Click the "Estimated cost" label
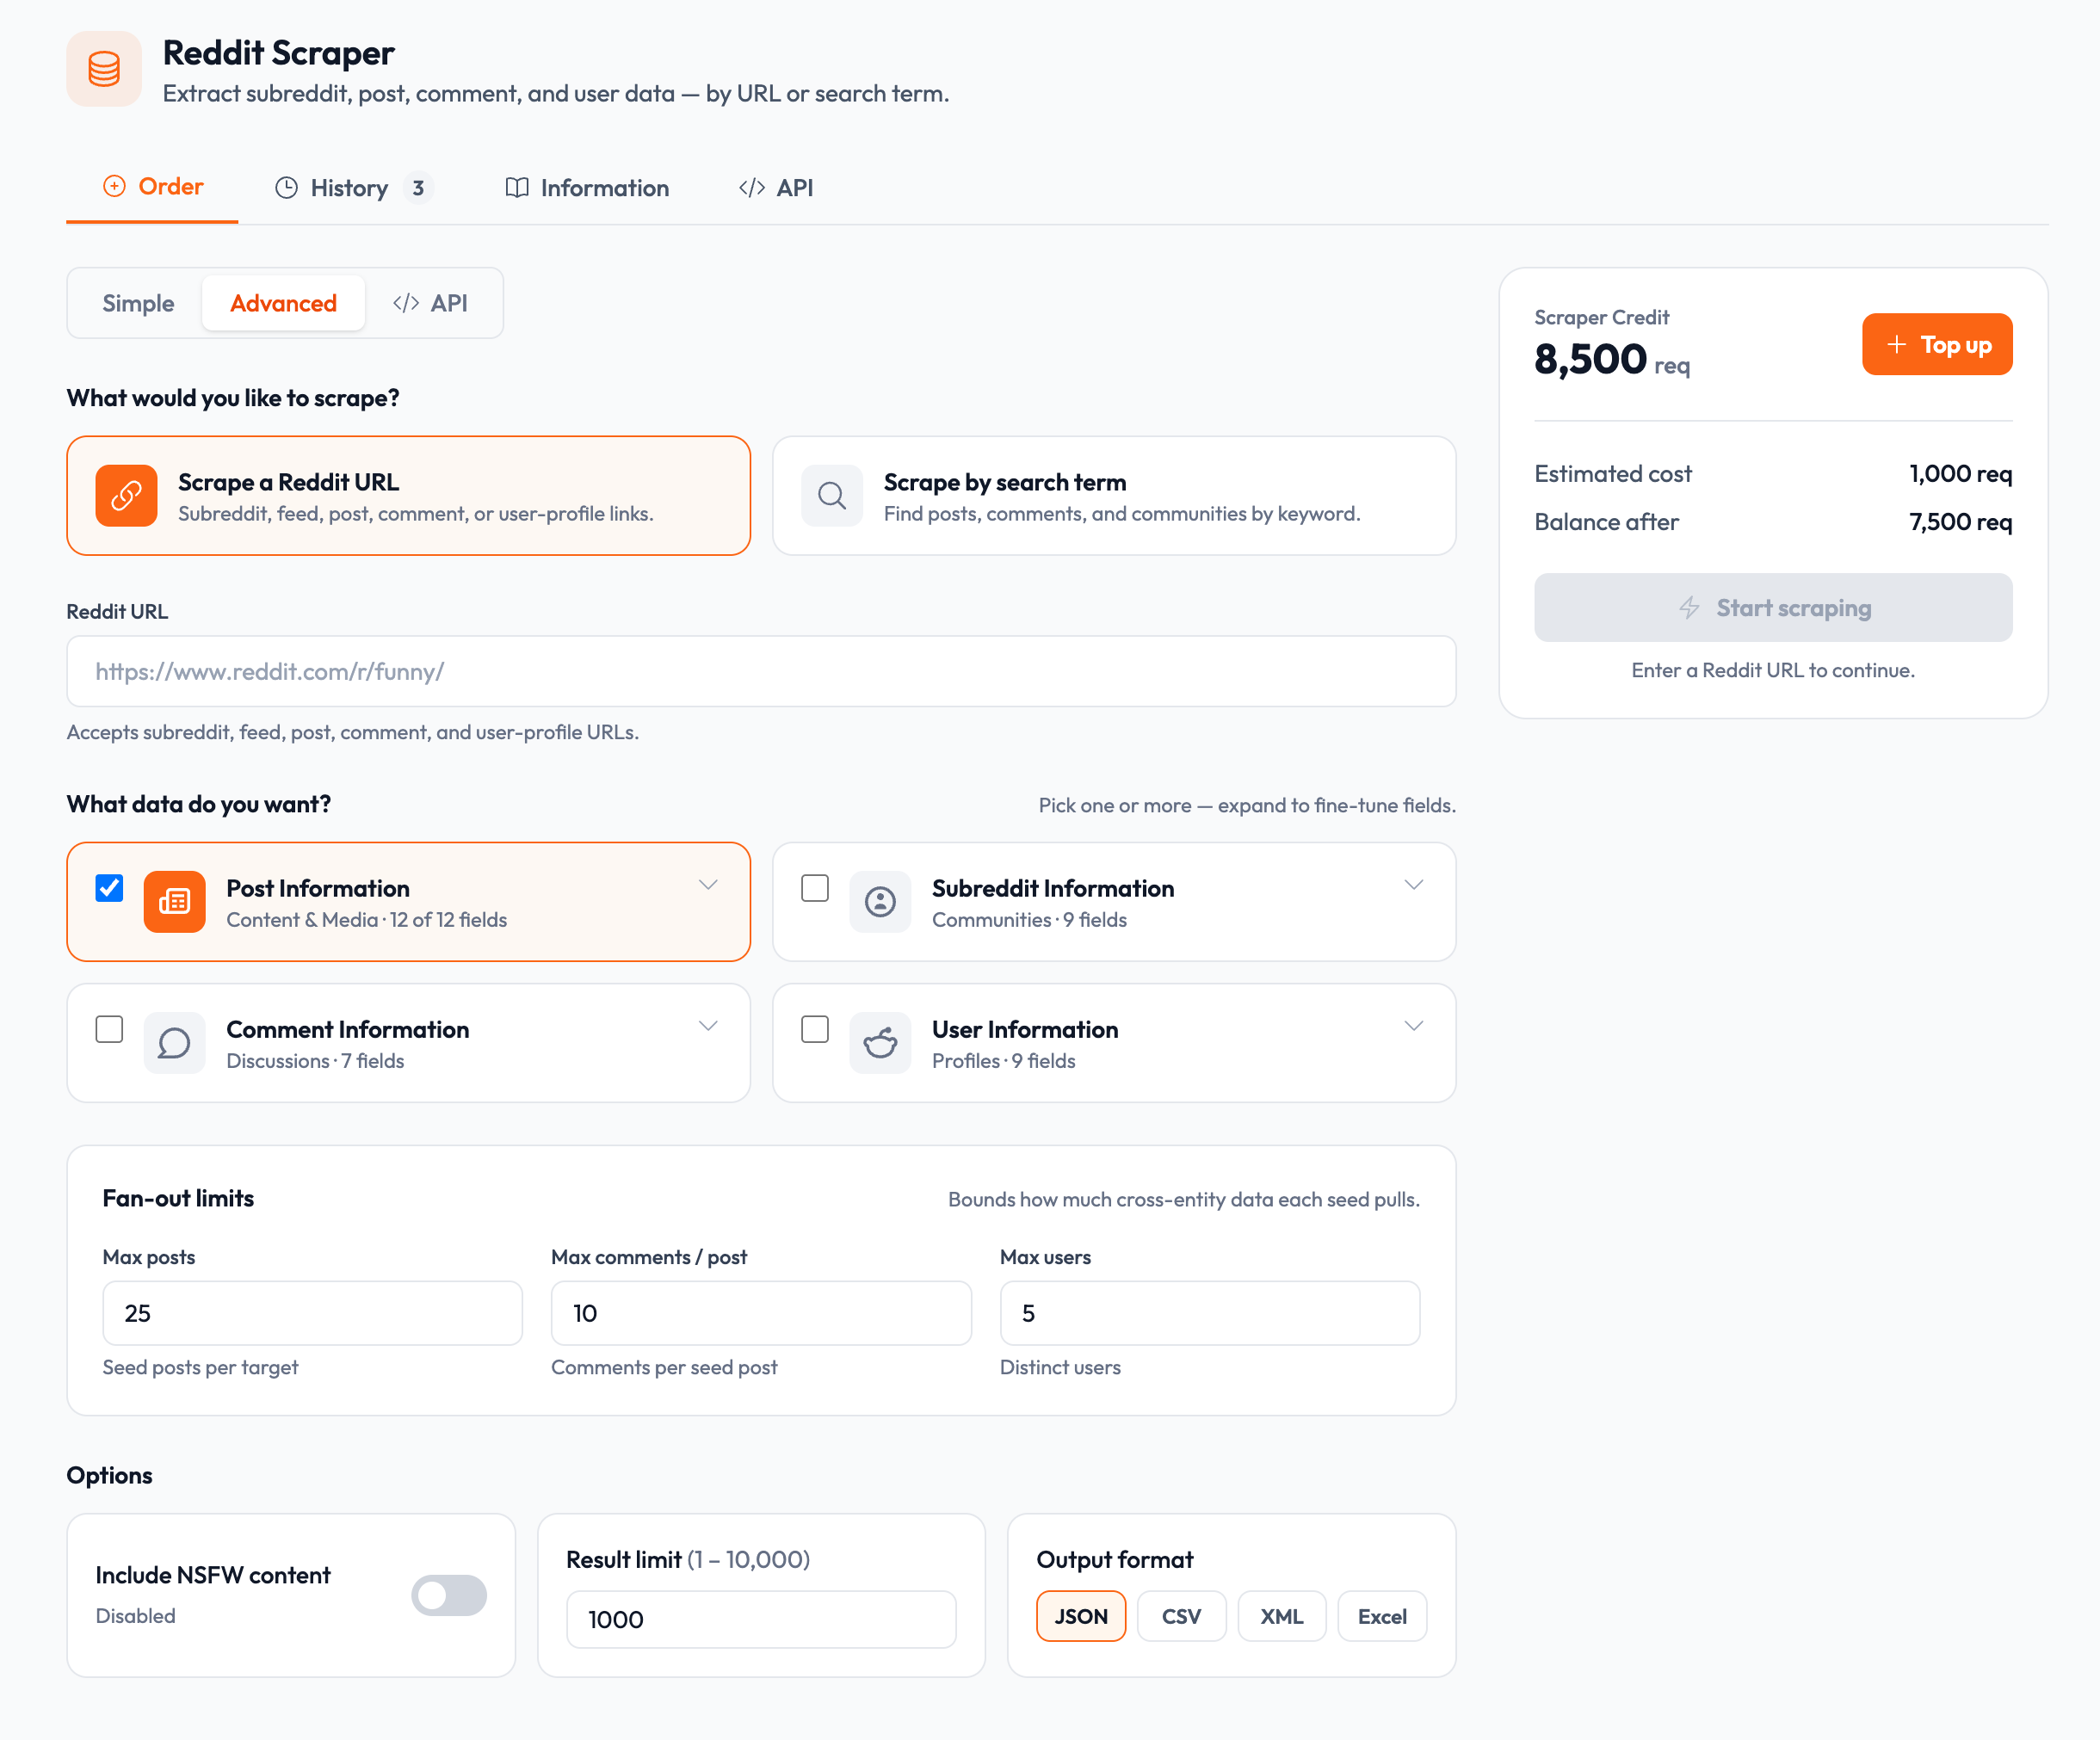The height and width of the screenshot is (1740, 2100). (1614, 474)
